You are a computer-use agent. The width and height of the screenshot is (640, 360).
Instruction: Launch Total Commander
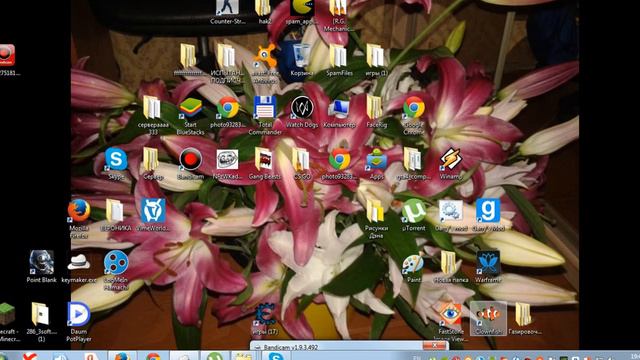click(x=264, y=115)
